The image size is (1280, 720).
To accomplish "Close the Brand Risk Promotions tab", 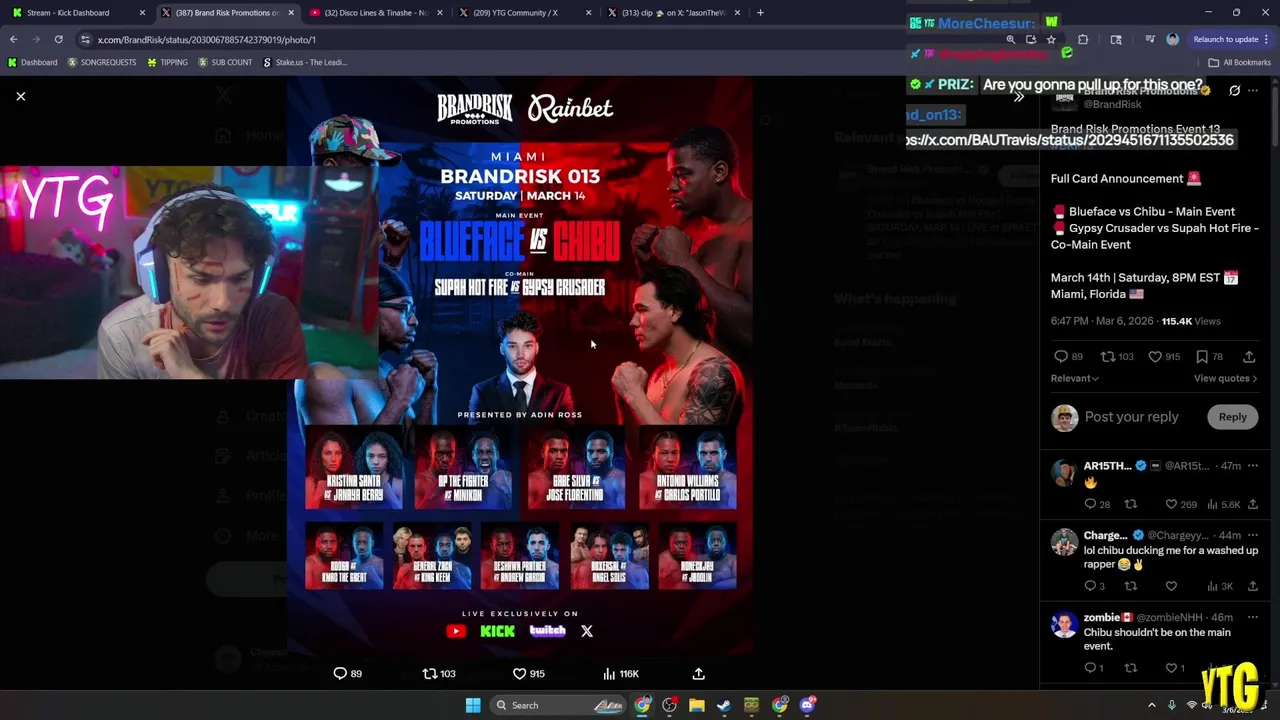I will pyautogui.click(x=291, y=13).
